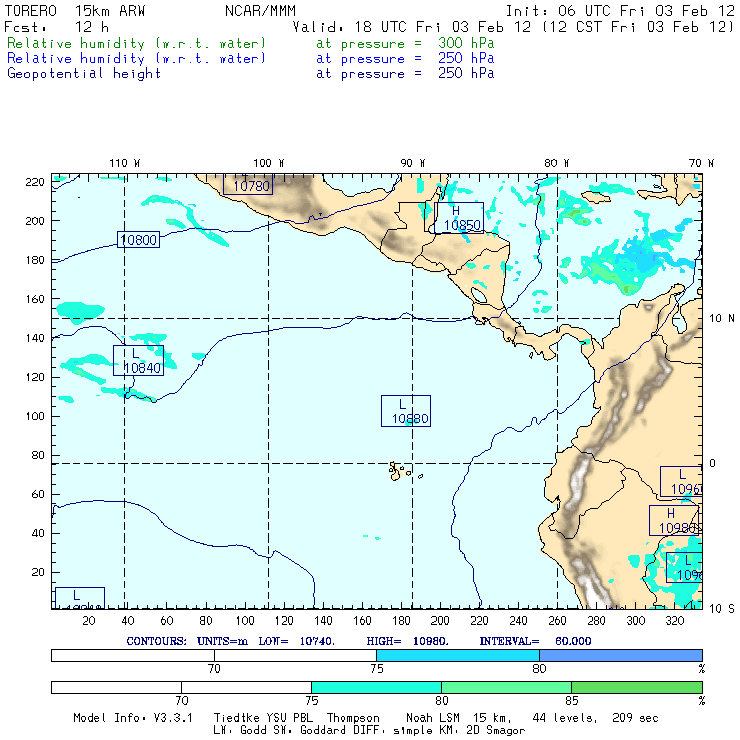Click the '10800' contour label box
The width and height of the screenshot is (740, 740).
point(138,240)
